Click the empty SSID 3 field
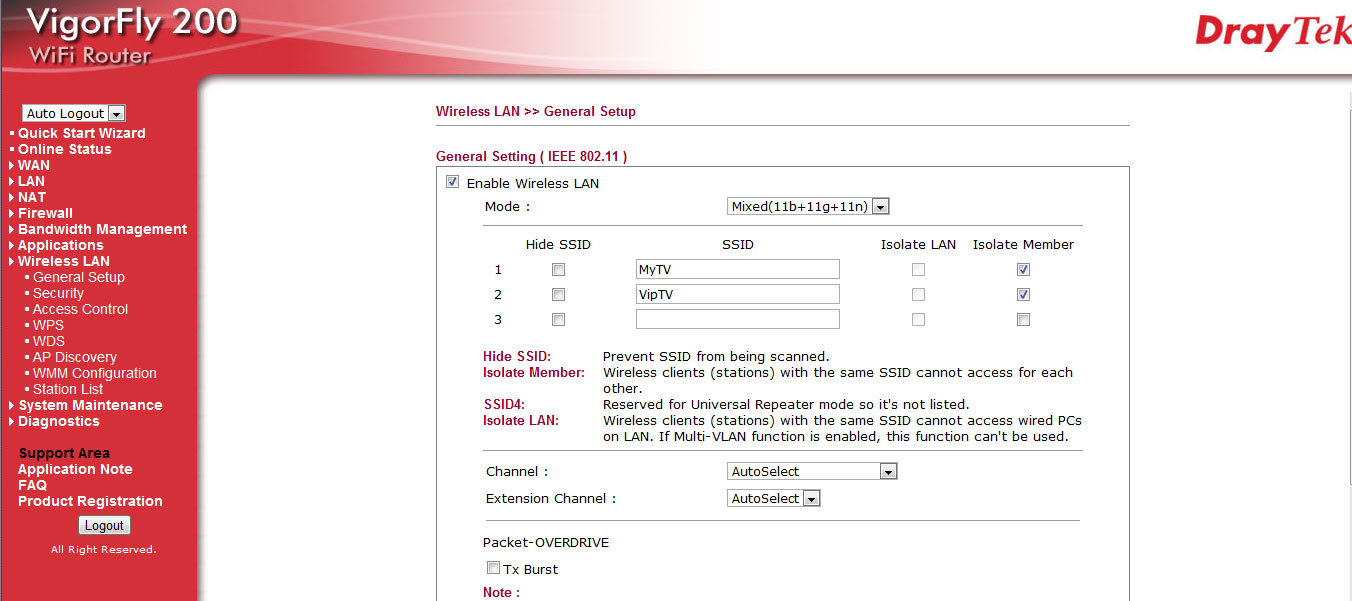The width and height of the screenshot is (1352, 601). click(738, 319)
